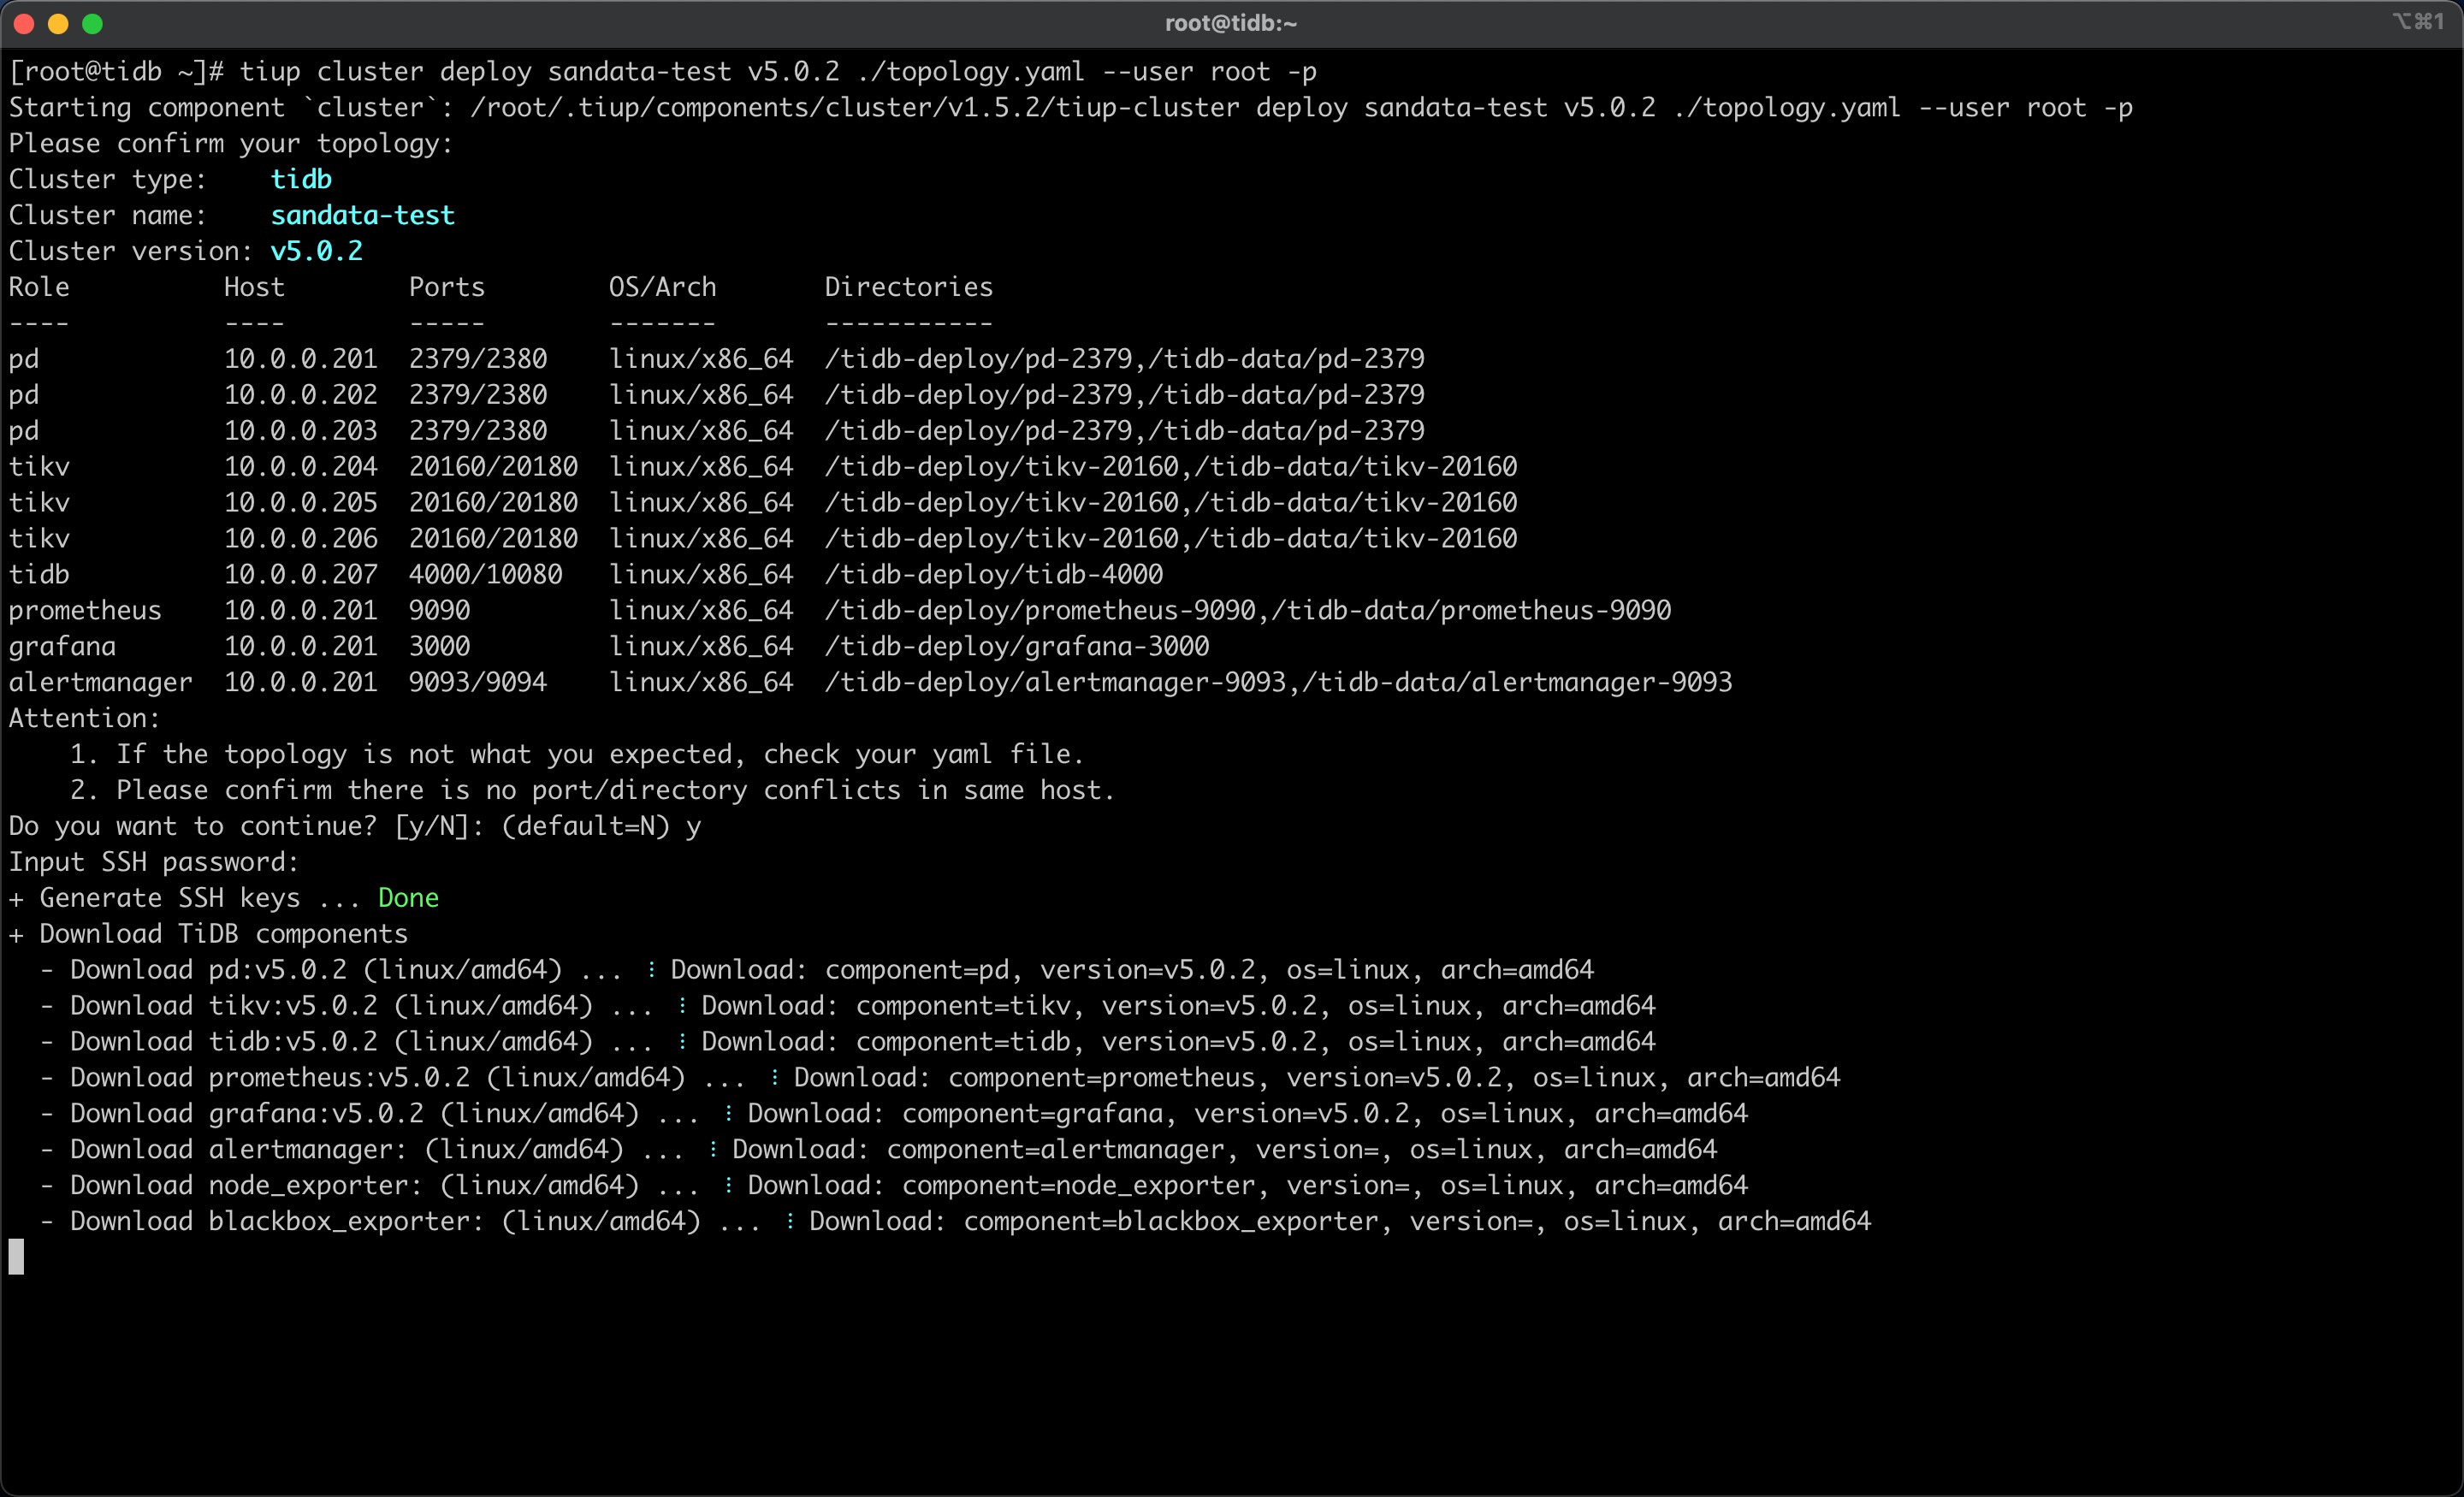The height and width of the screenshot is (1497, 2464).
Task: Click ports 4000/10080 in tidb row
Action: tap(486, 575)
